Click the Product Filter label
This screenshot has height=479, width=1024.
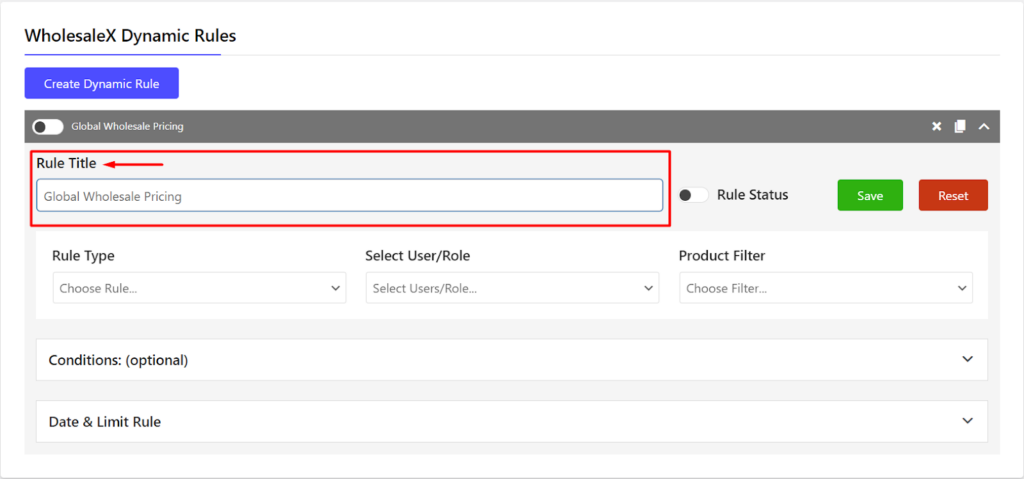click(x=722, y=256)
